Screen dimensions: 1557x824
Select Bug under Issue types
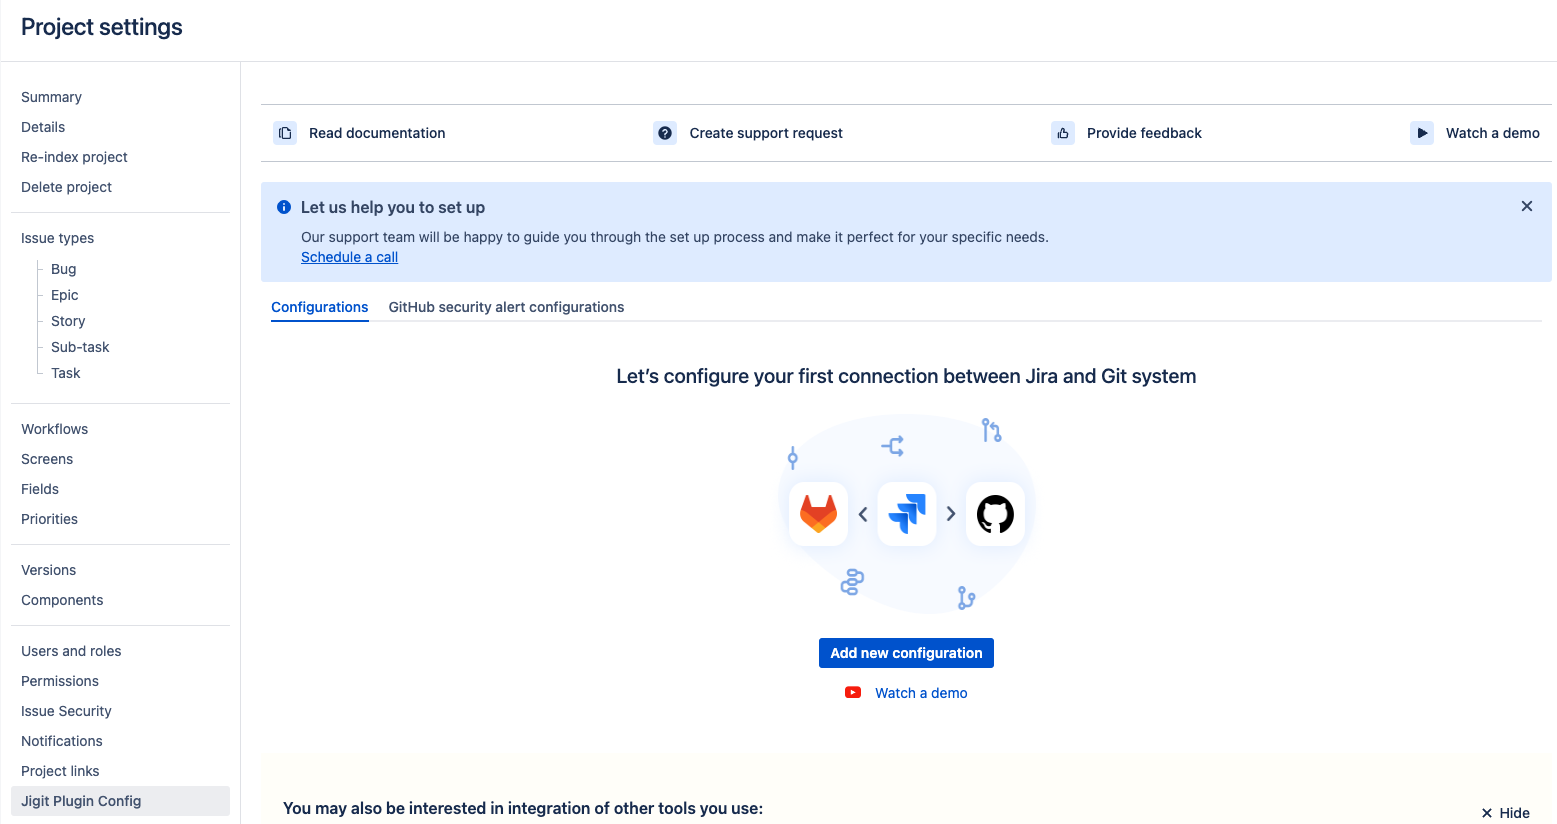coord(64,269)
